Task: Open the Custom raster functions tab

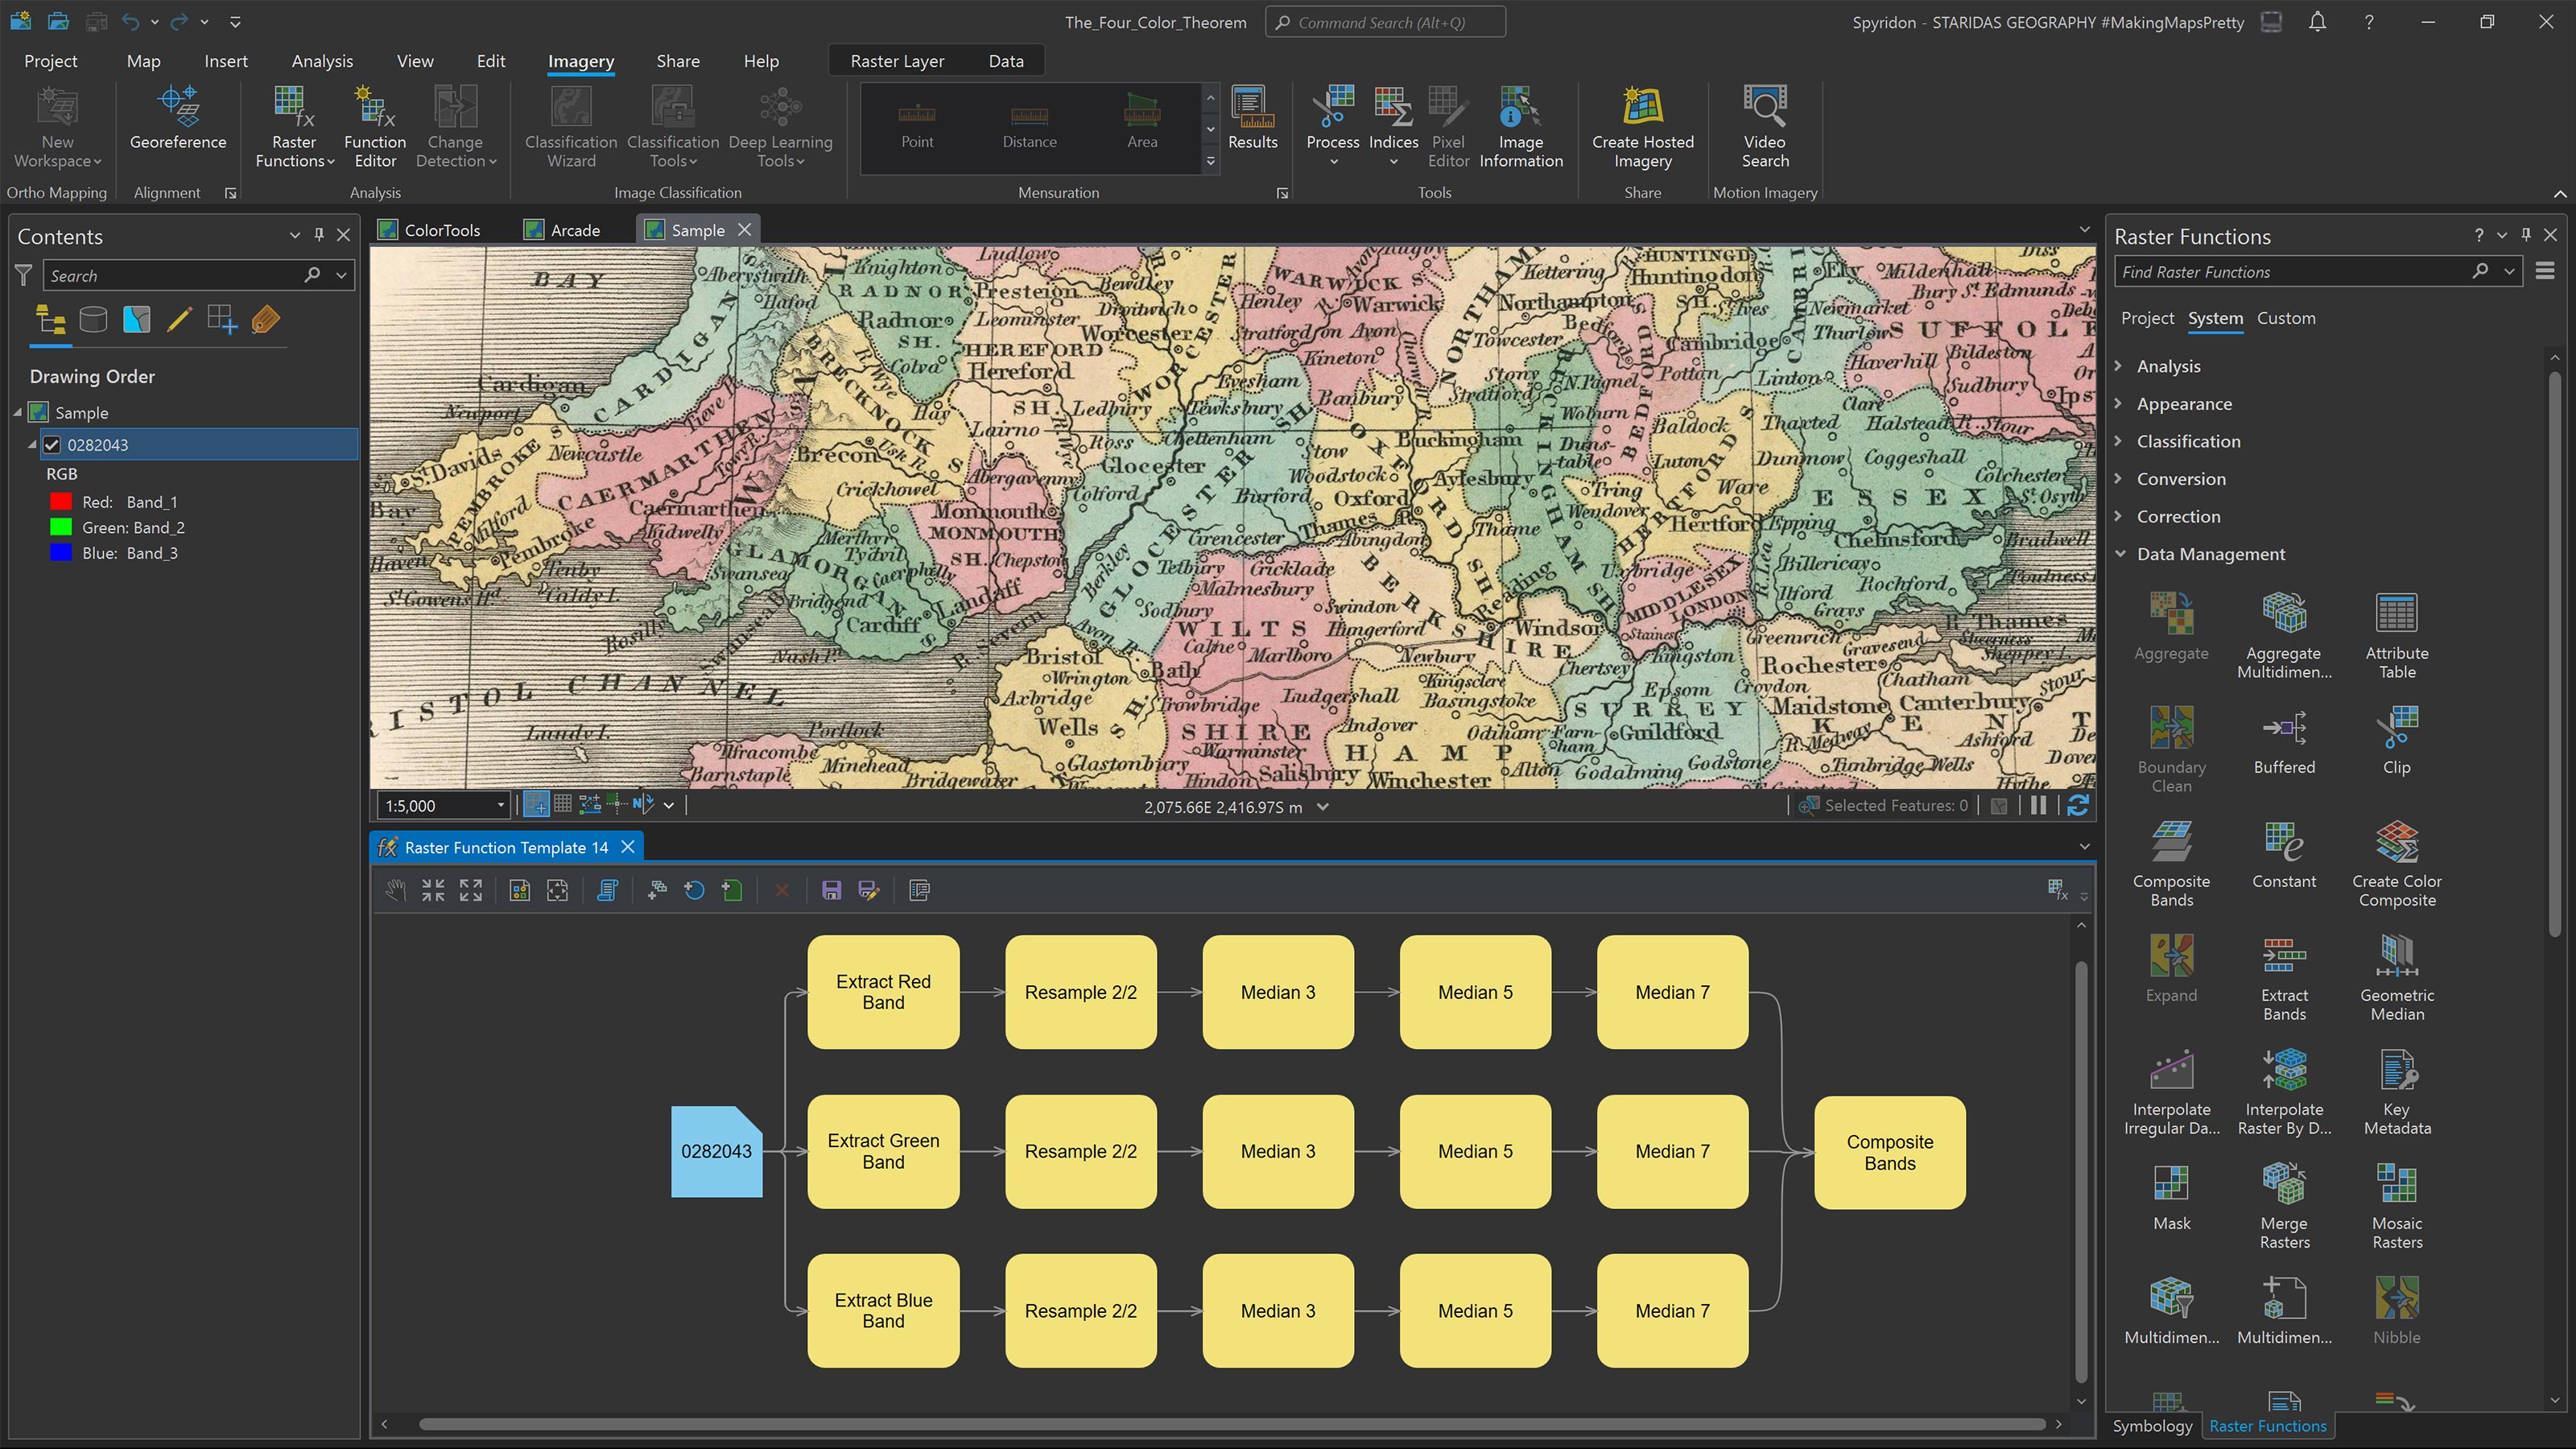Action: point(2287,318)
